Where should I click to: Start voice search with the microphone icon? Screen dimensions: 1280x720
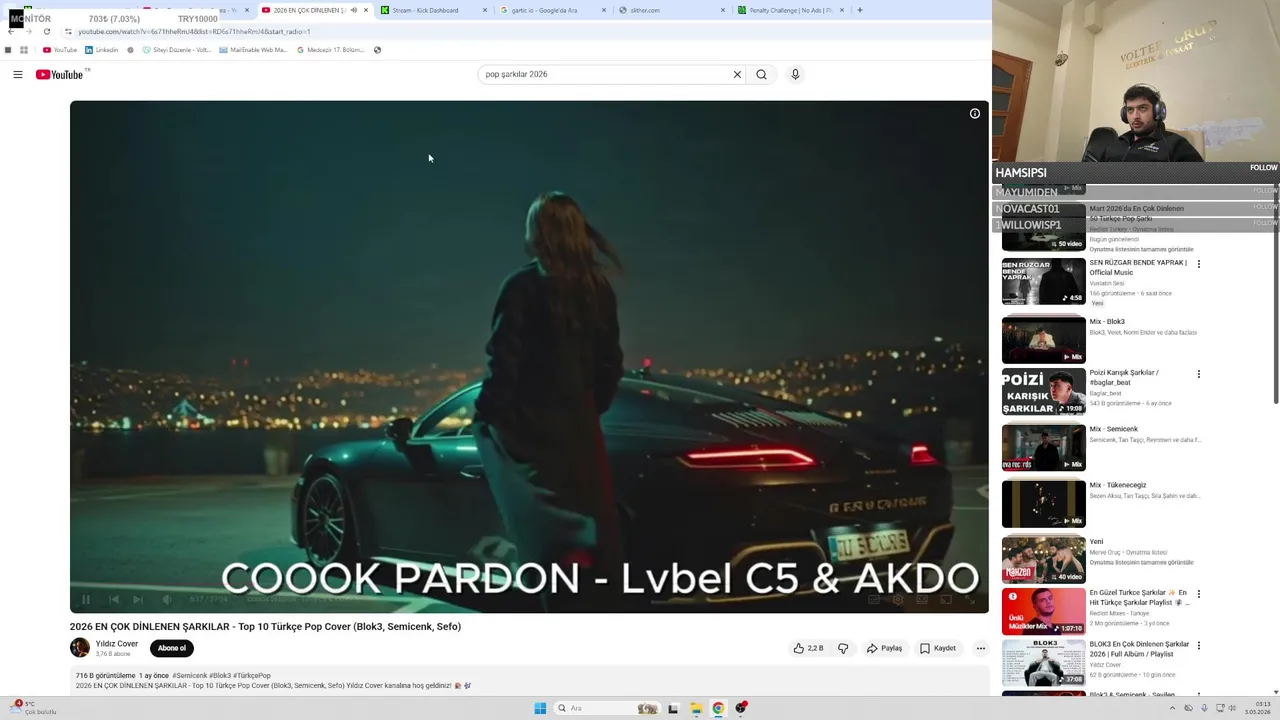795,74
